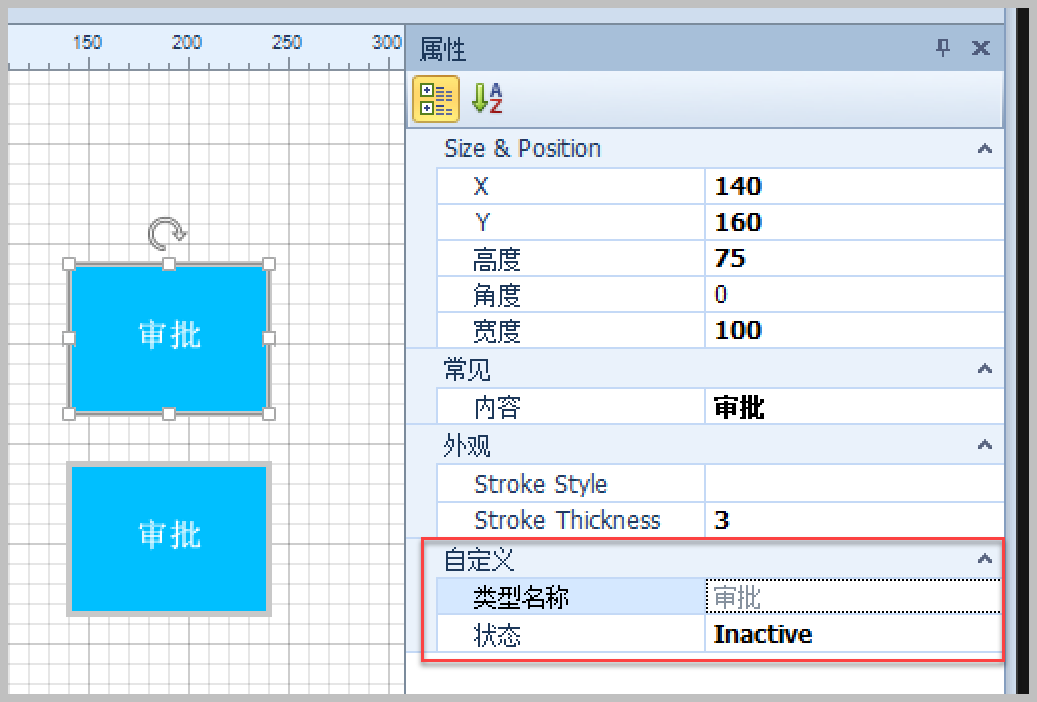Edit the 高度 value 75

[x=854, y=258]
